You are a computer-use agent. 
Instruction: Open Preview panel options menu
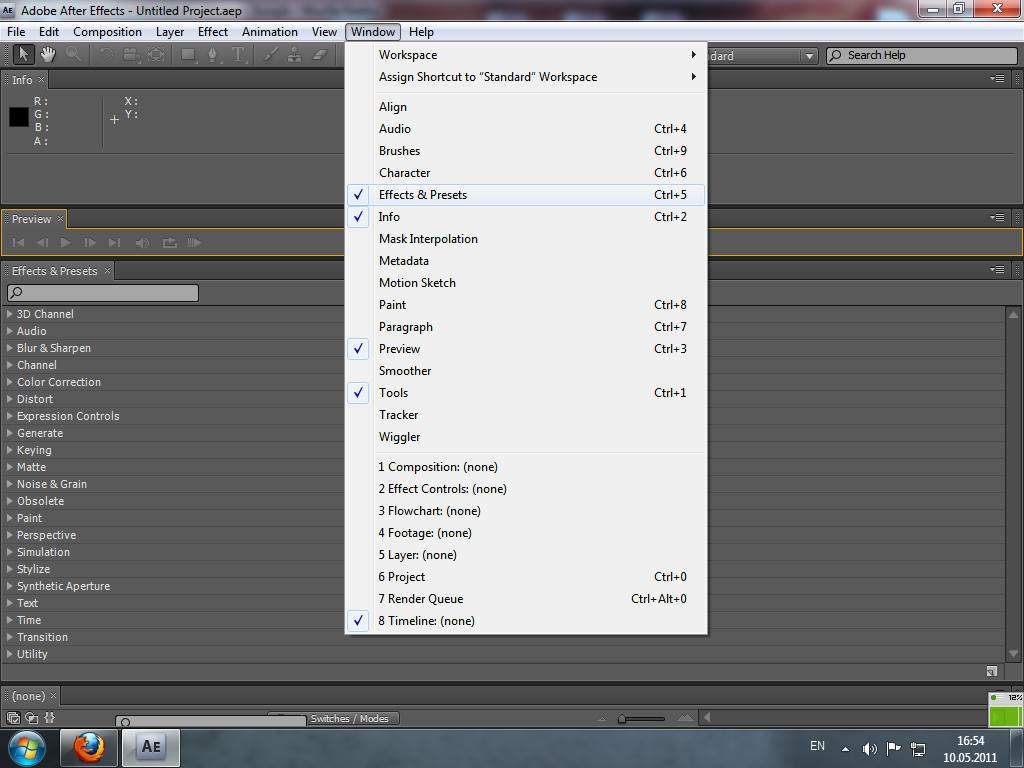point(997,217)
